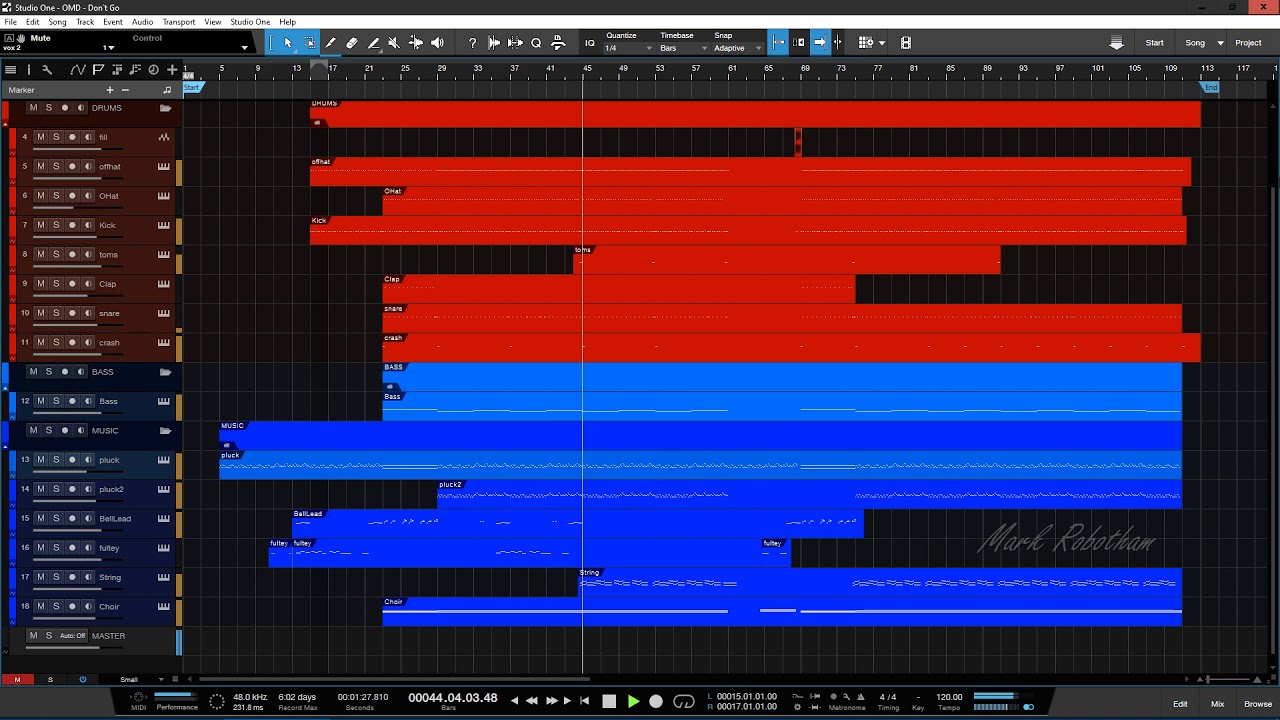Click the wrench track options icon
Screen dimensions: 1280x720
click(46, 70)
